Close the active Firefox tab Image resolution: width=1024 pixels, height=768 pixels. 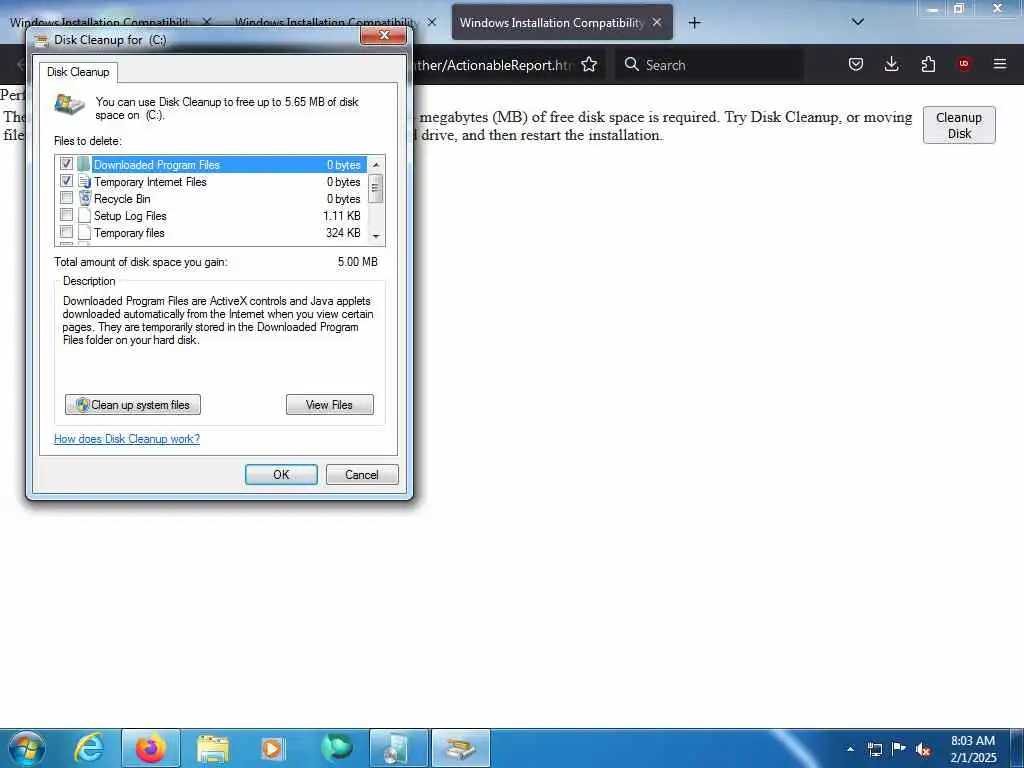[657, 22]
